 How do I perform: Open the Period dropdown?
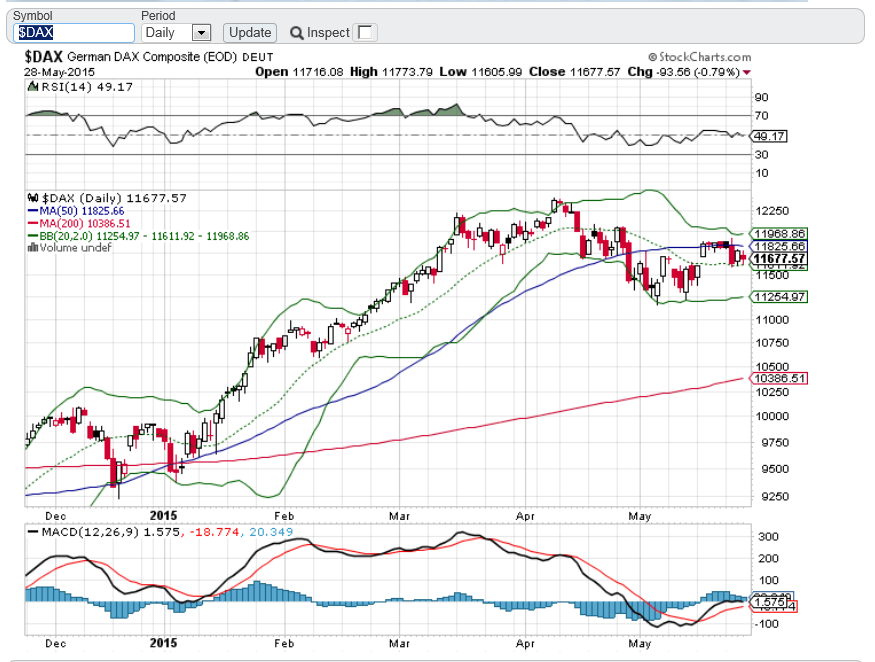coord(200,32)
